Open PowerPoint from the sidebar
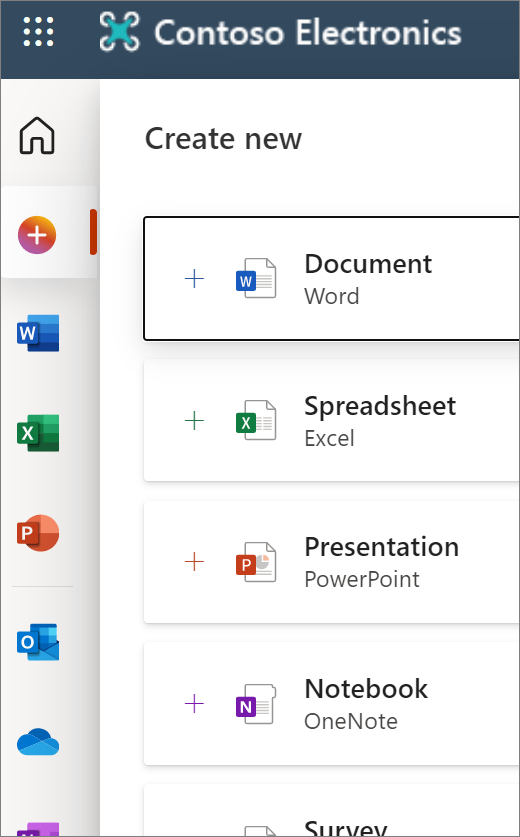This screenshot has width=520, height=837. tap(38, 533)
